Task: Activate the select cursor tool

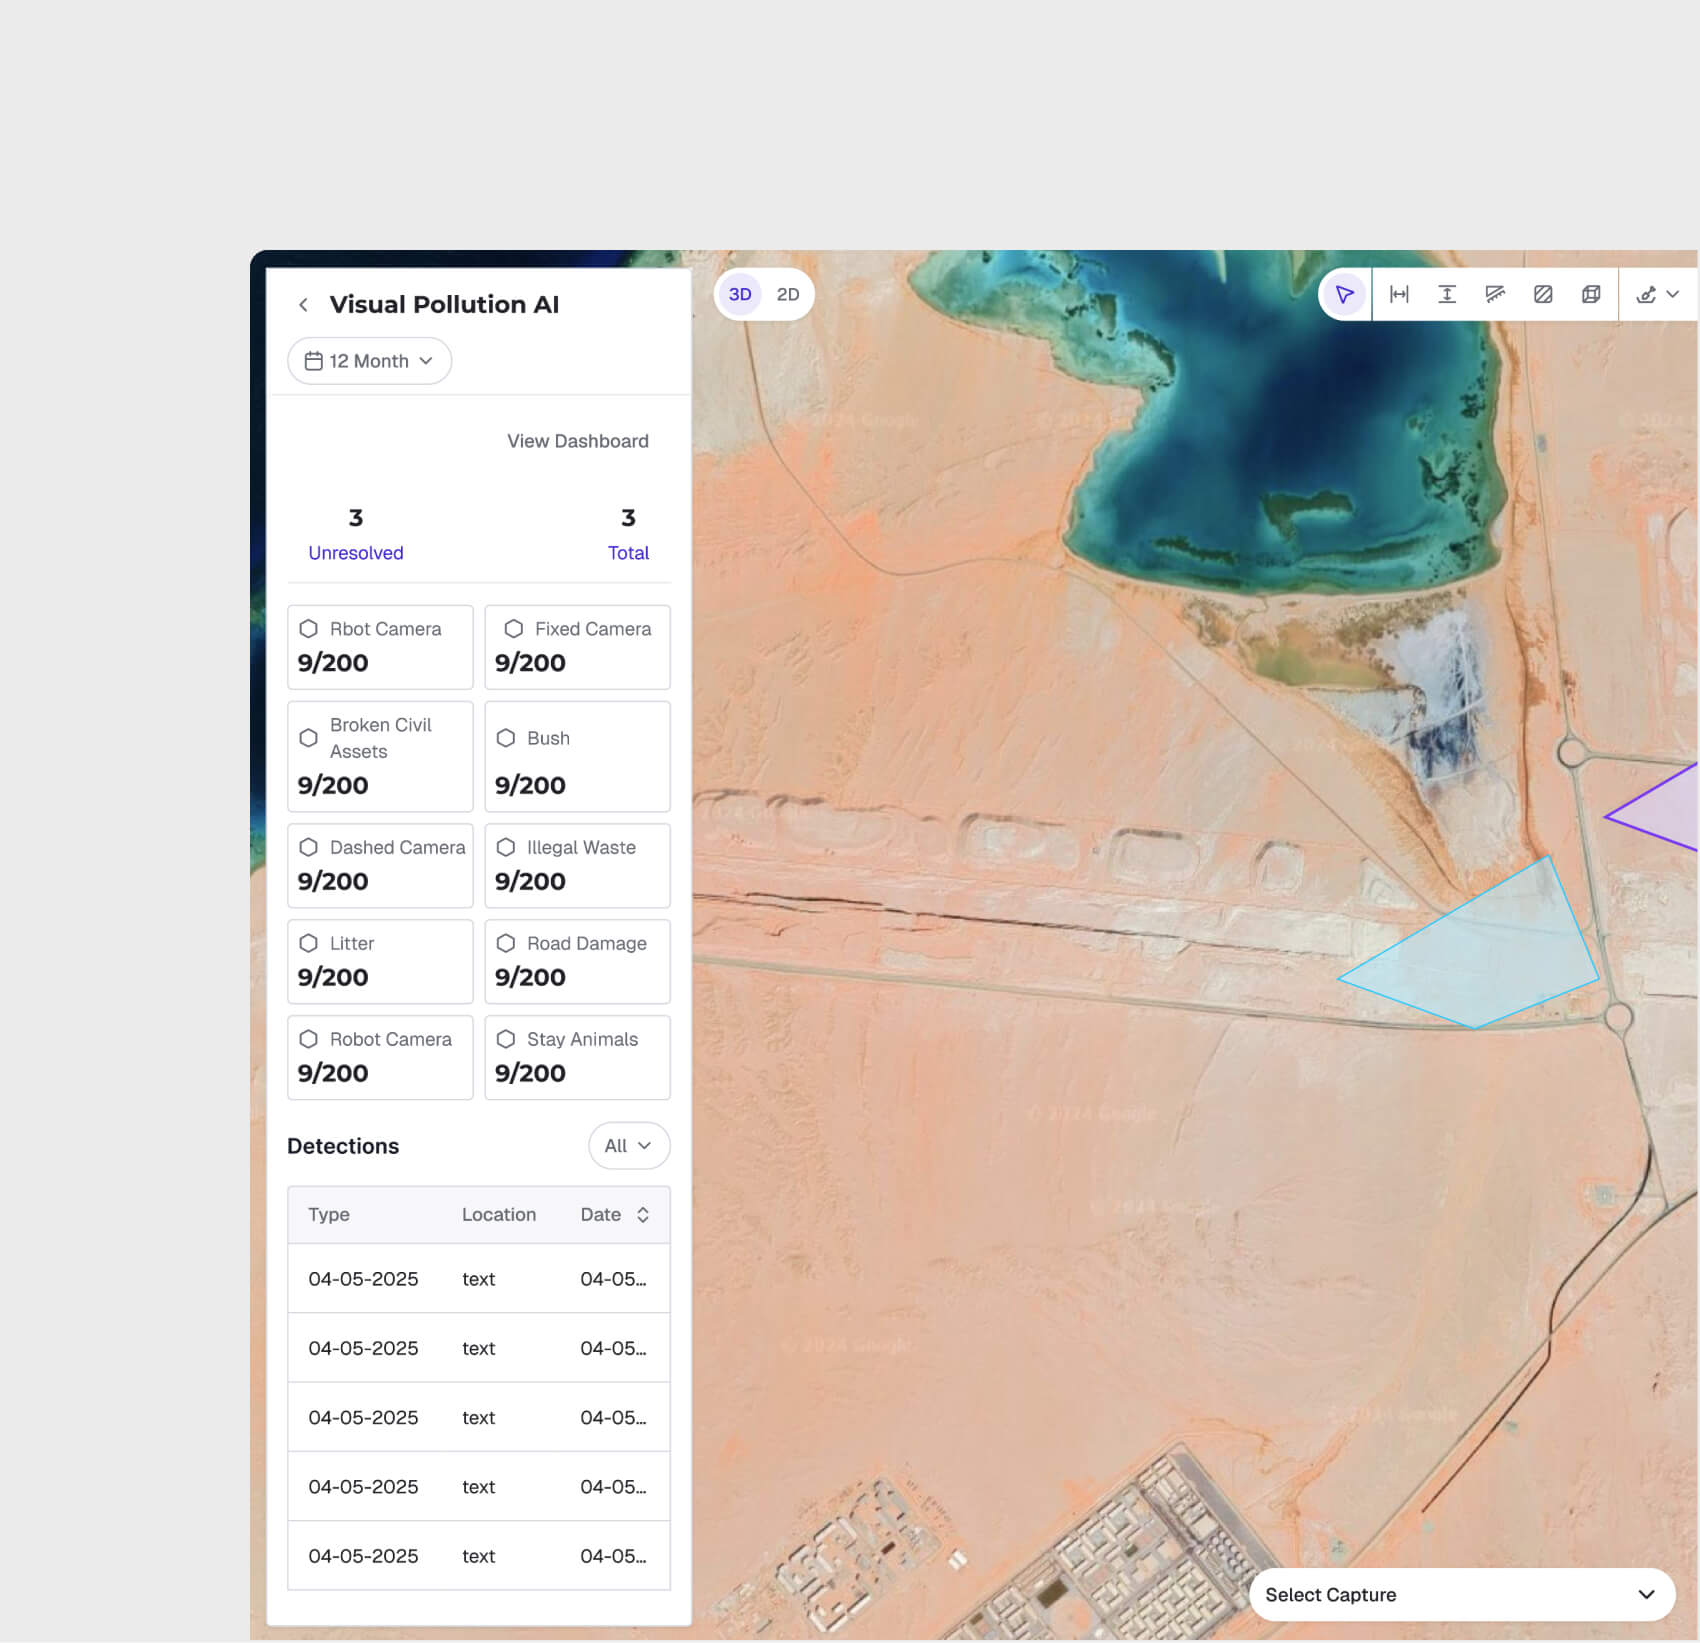Action: tap(1345, 294)
